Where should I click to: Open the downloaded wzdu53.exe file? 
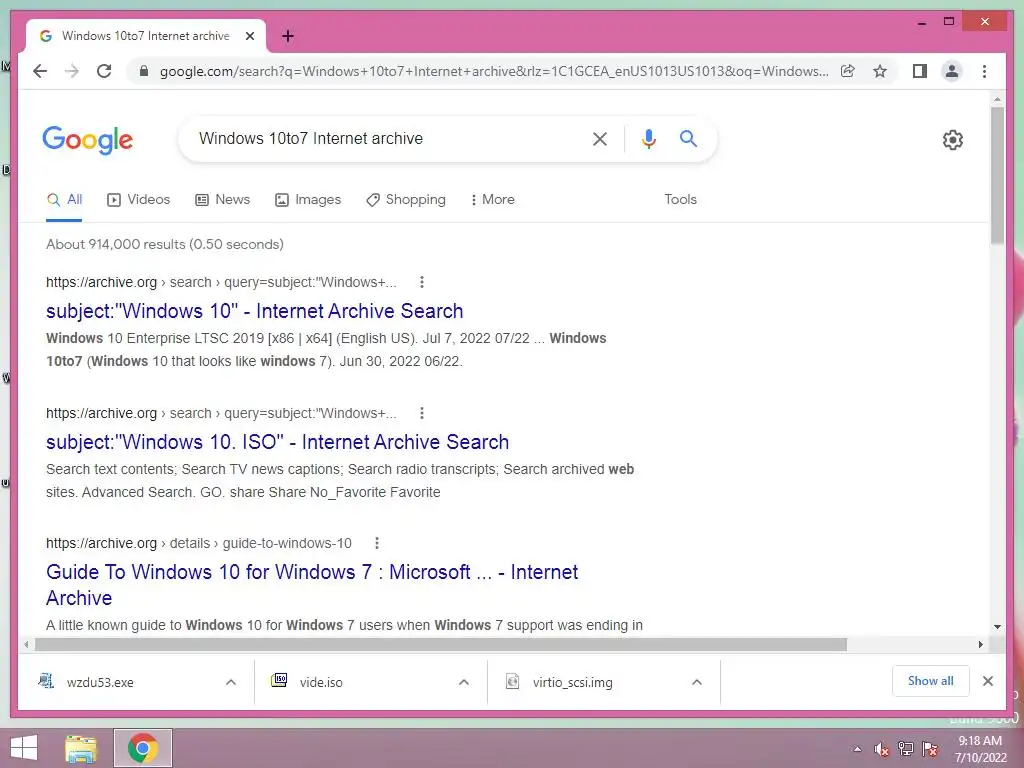coord(100,682)
